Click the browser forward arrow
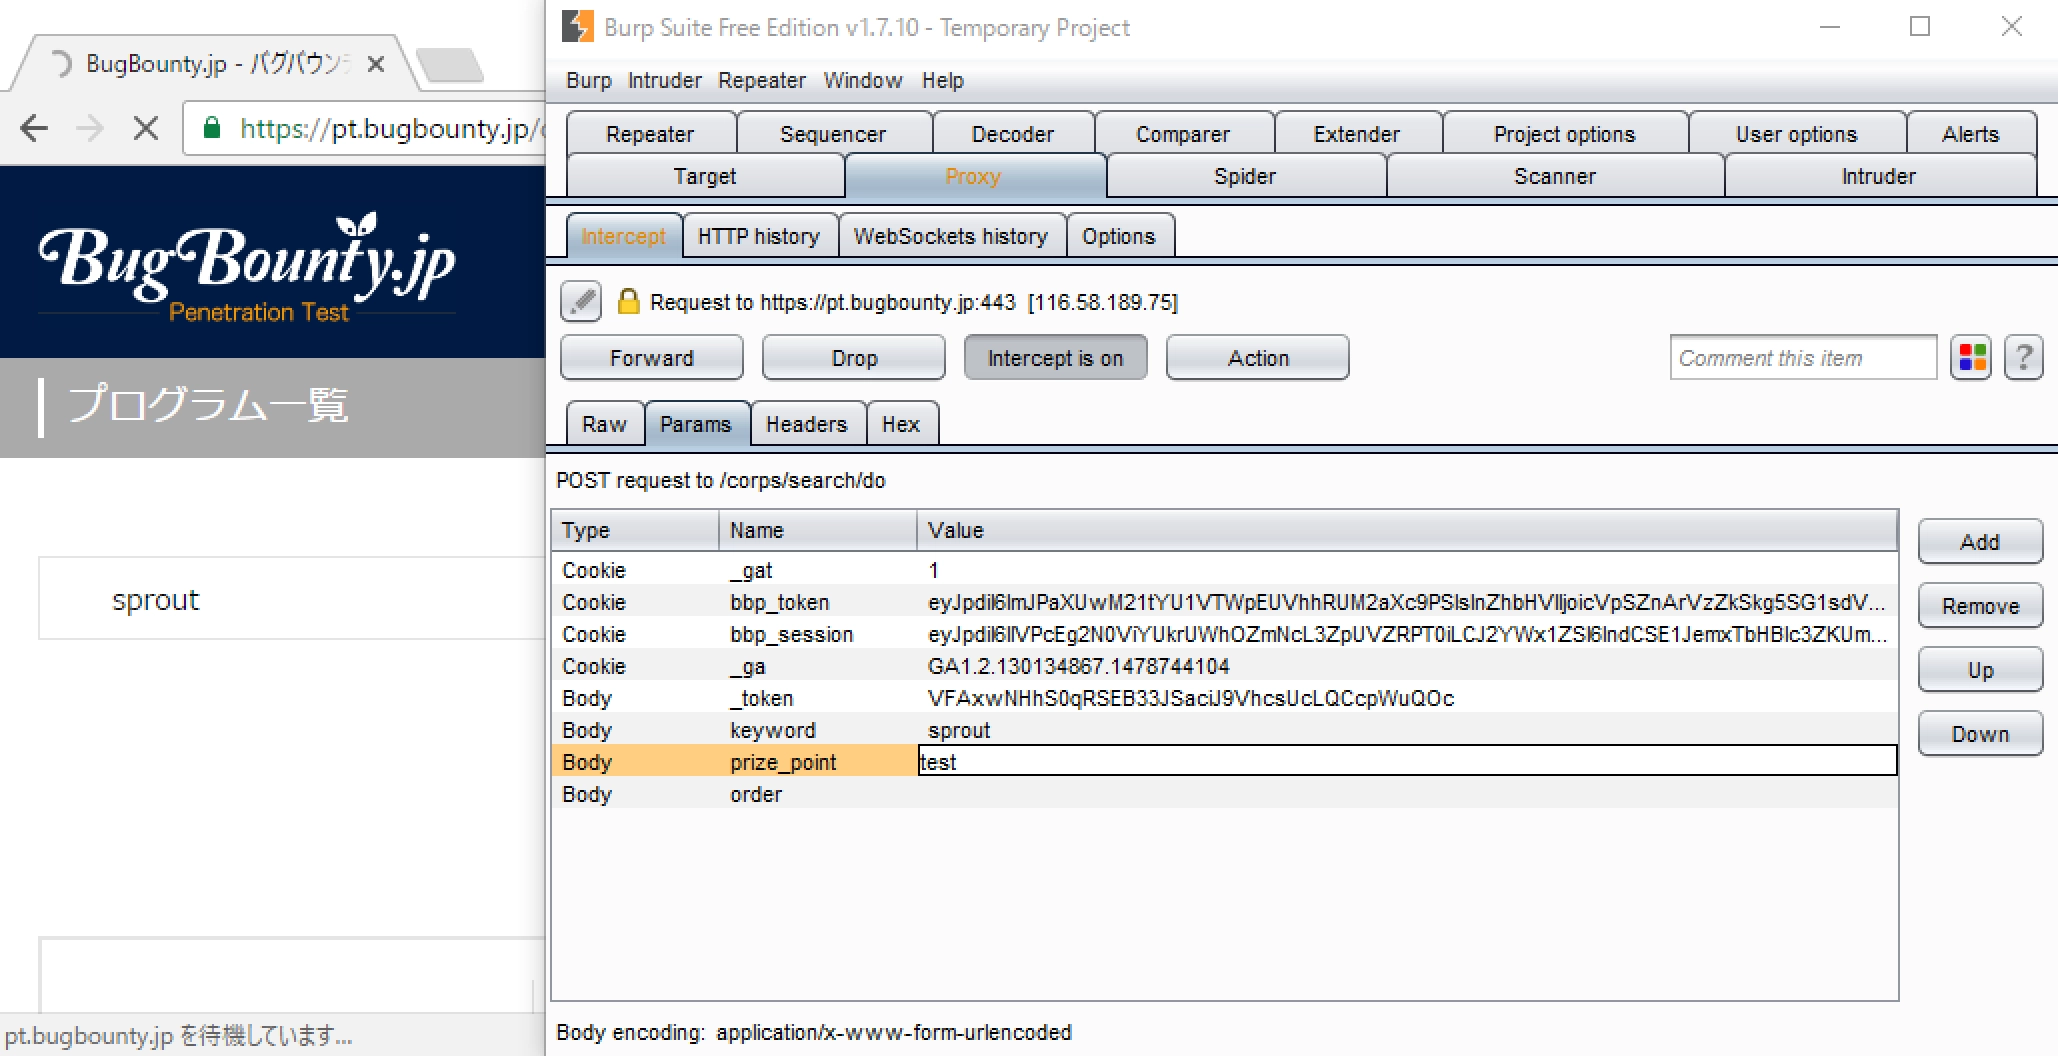 coord(90,128)
